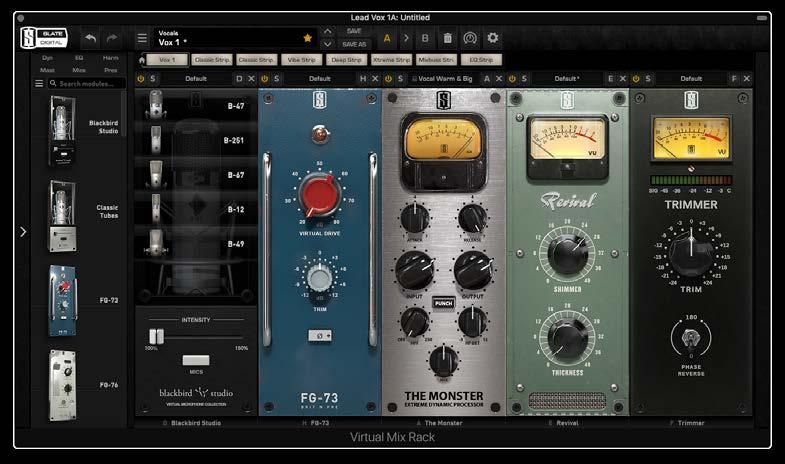Filter modules by Harm category

click(111, 58)
